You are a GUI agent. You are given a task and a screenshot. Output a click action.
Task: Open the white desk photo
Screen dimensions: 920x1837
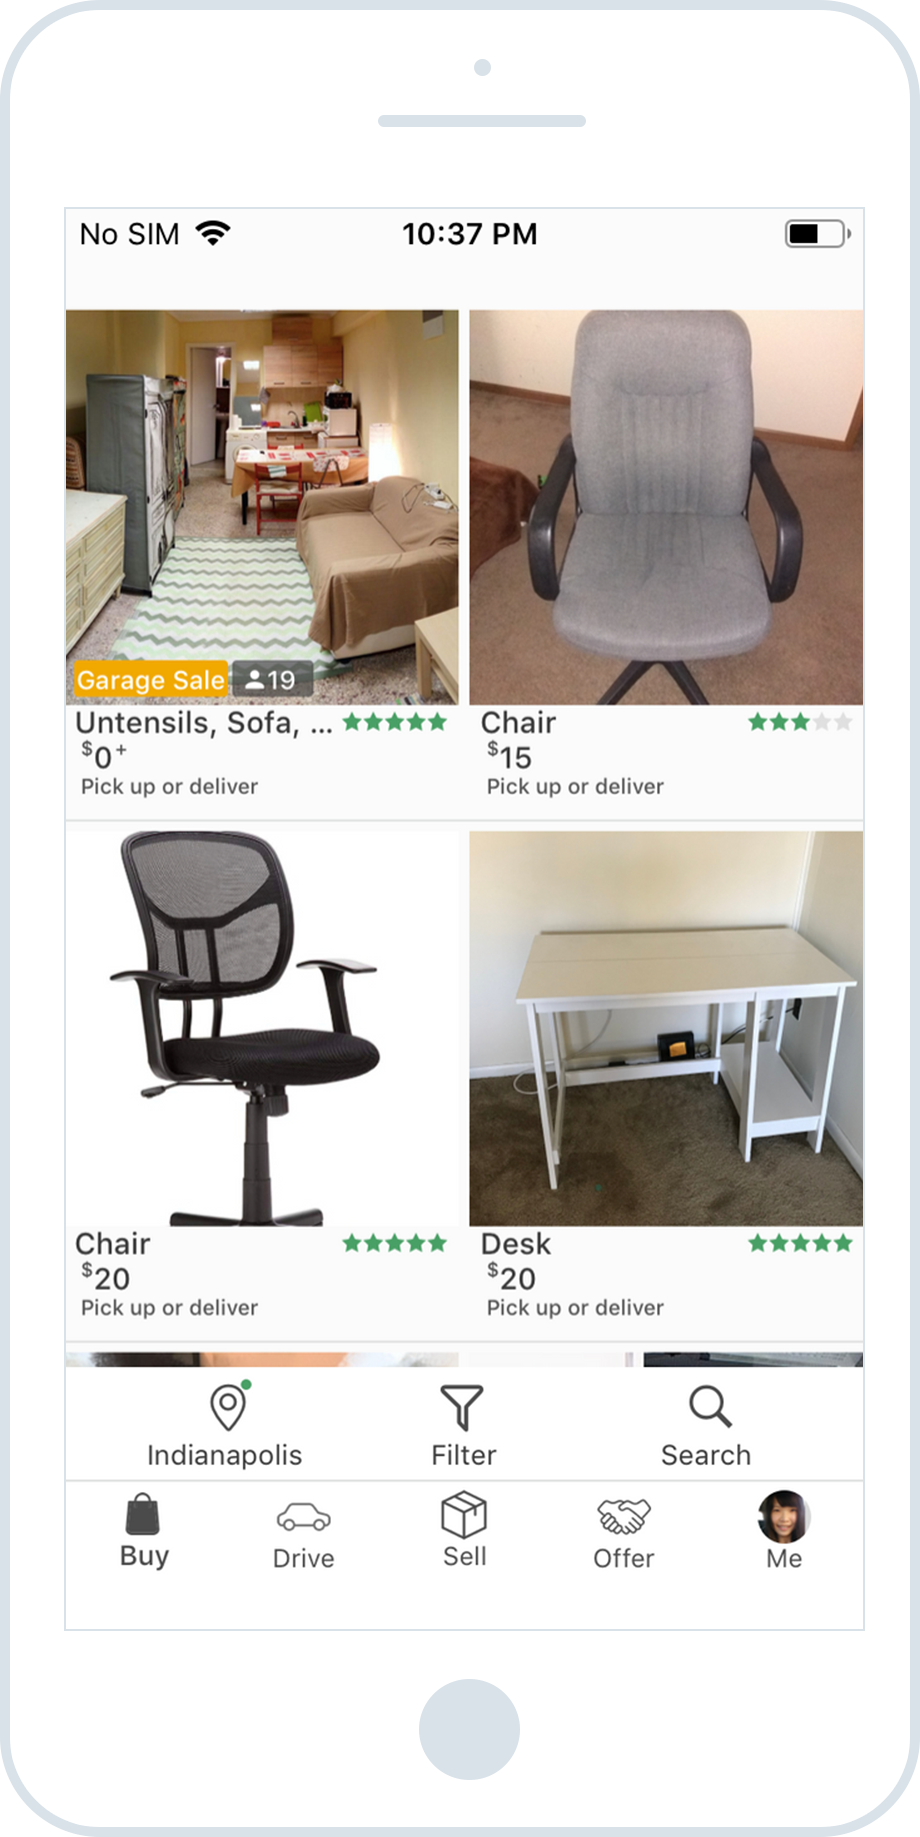pos(666,1028)
